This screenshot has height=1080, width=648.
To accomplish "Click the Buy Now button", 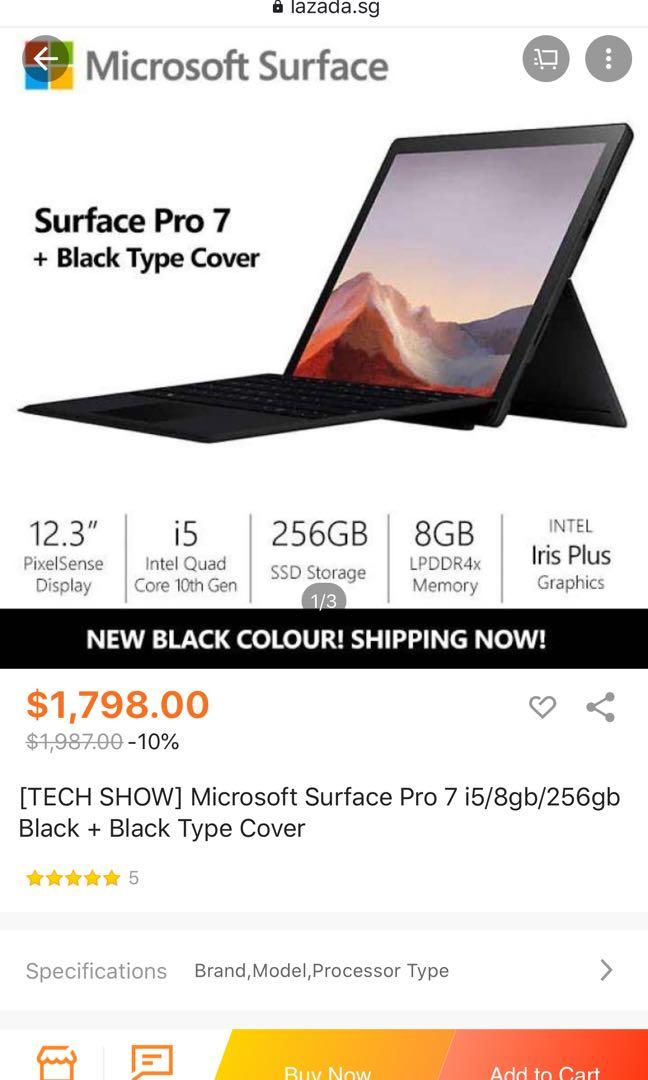I will pyautogui.click(x=328, y=1055).
